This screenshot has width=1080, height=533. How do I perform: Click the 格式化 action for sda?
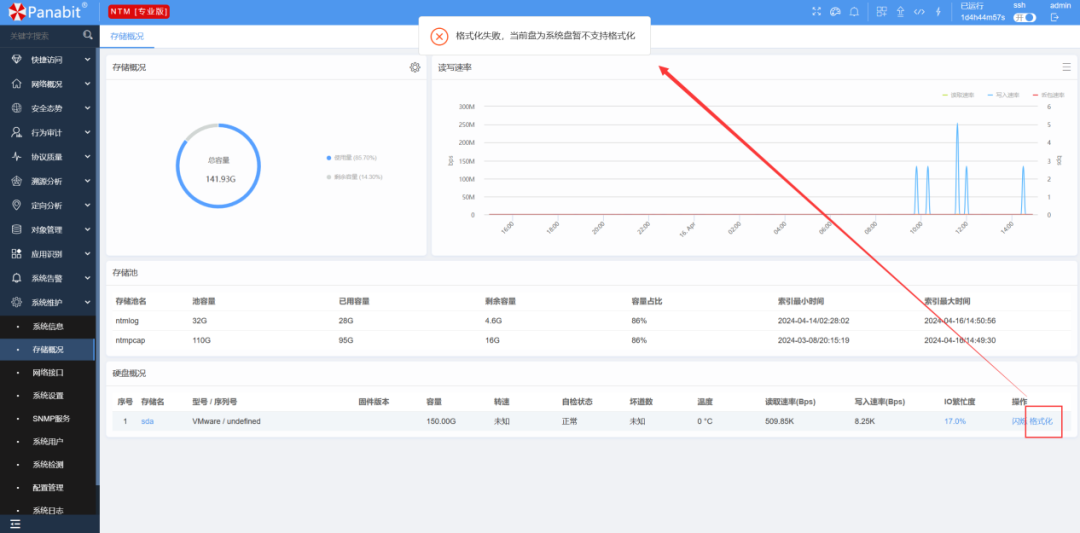click(x=1041, y=421)
